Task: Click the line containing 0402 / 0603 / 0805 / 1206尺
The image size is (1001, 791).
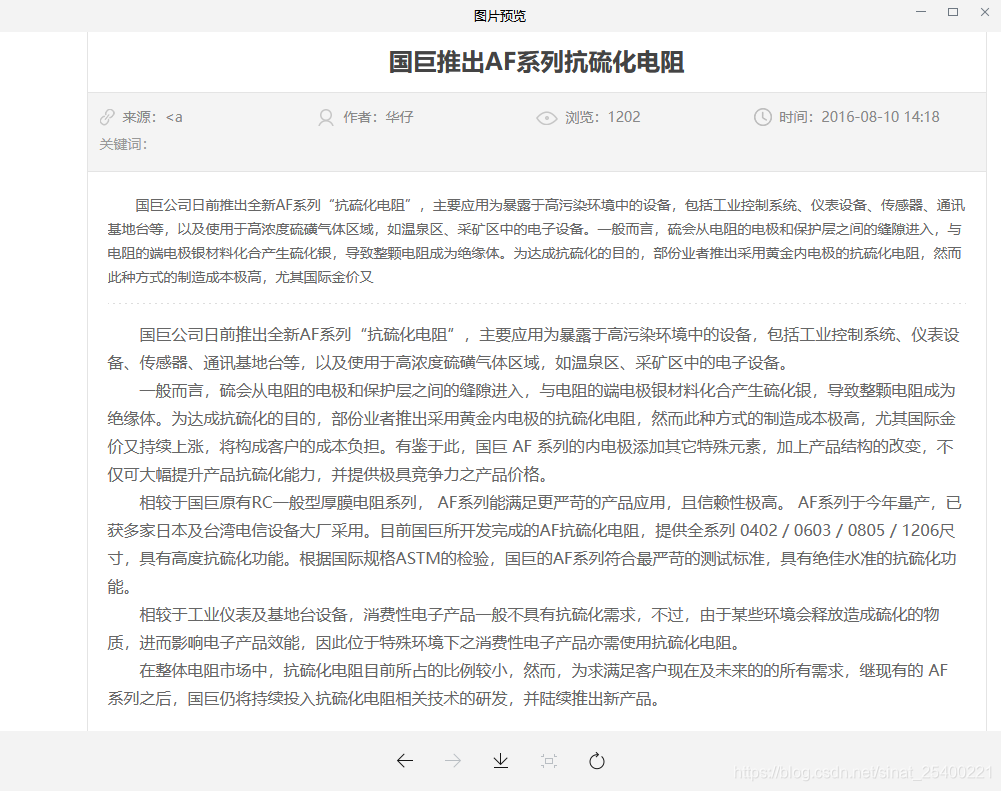Action: pyautogui.click(x=531, y=531)
